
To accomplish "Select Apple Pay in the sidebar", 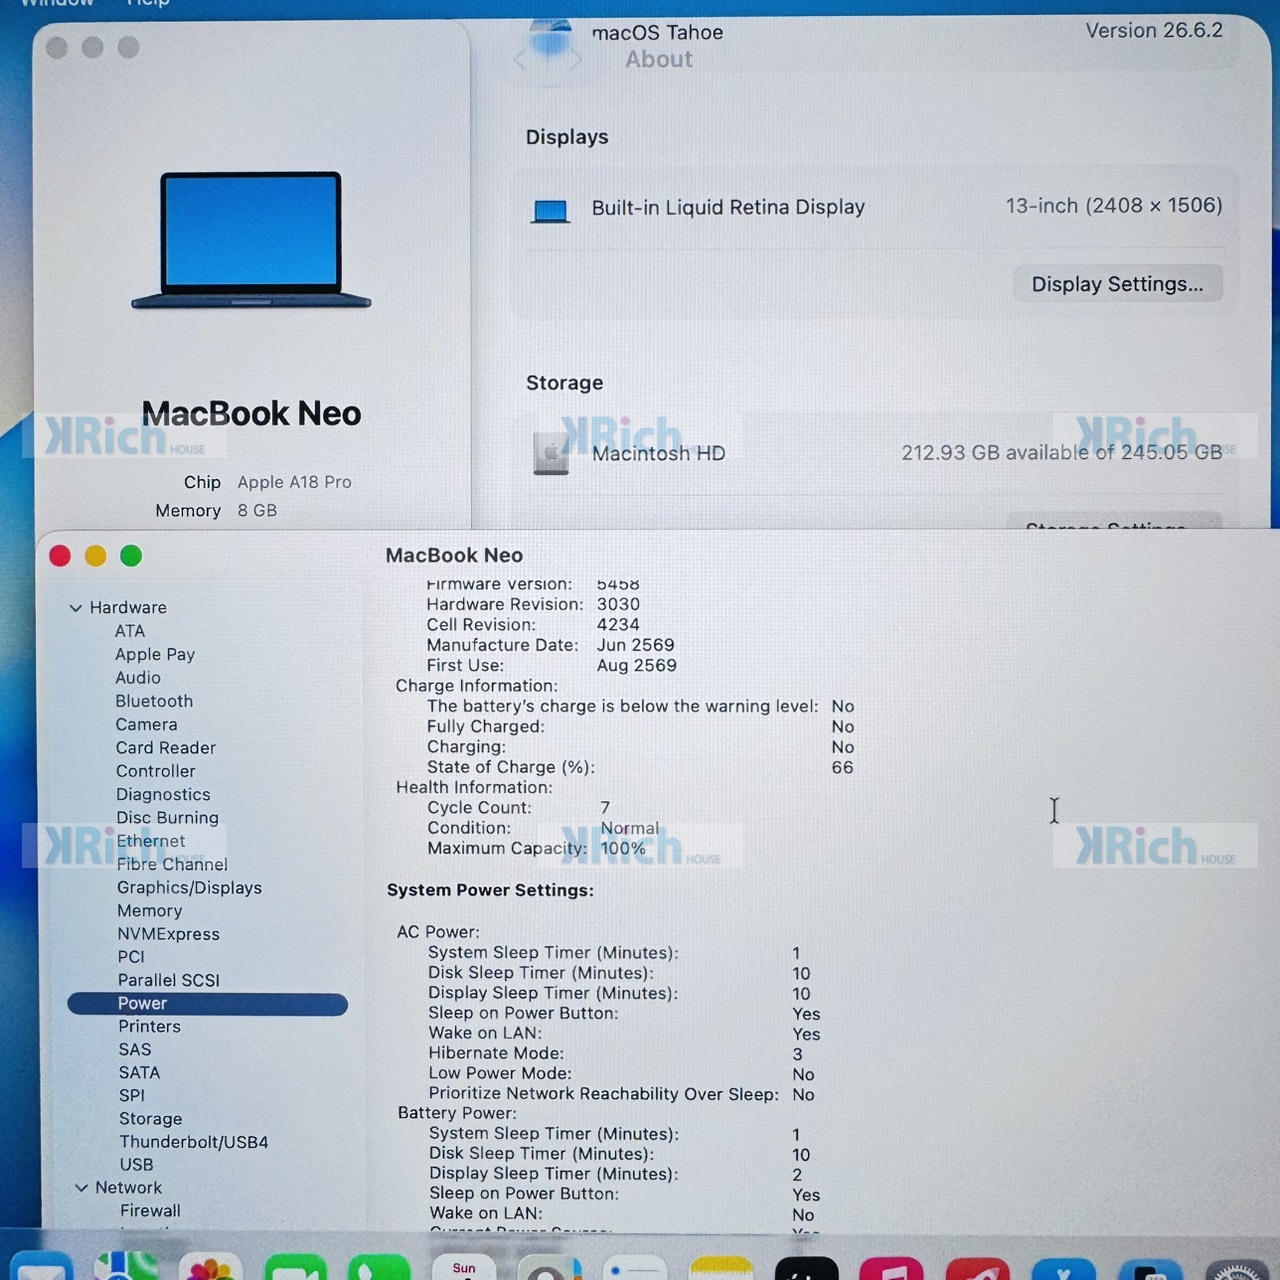I will (155, 654).
